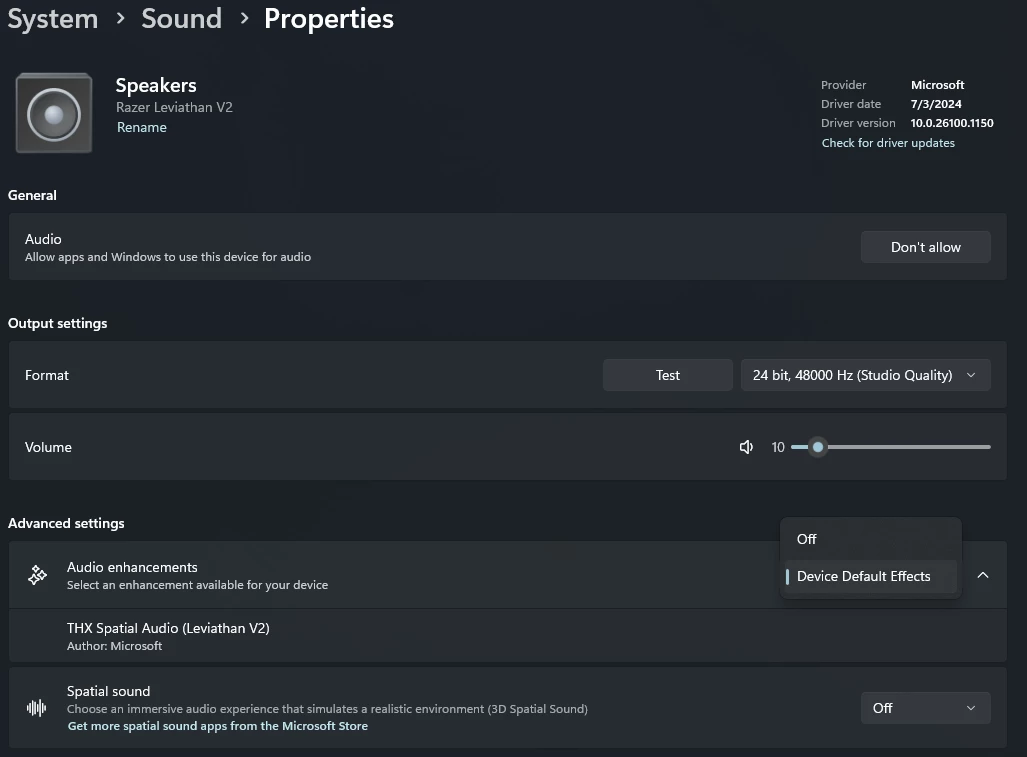
Task: Click the Audio row title
Action: point(43,240)
